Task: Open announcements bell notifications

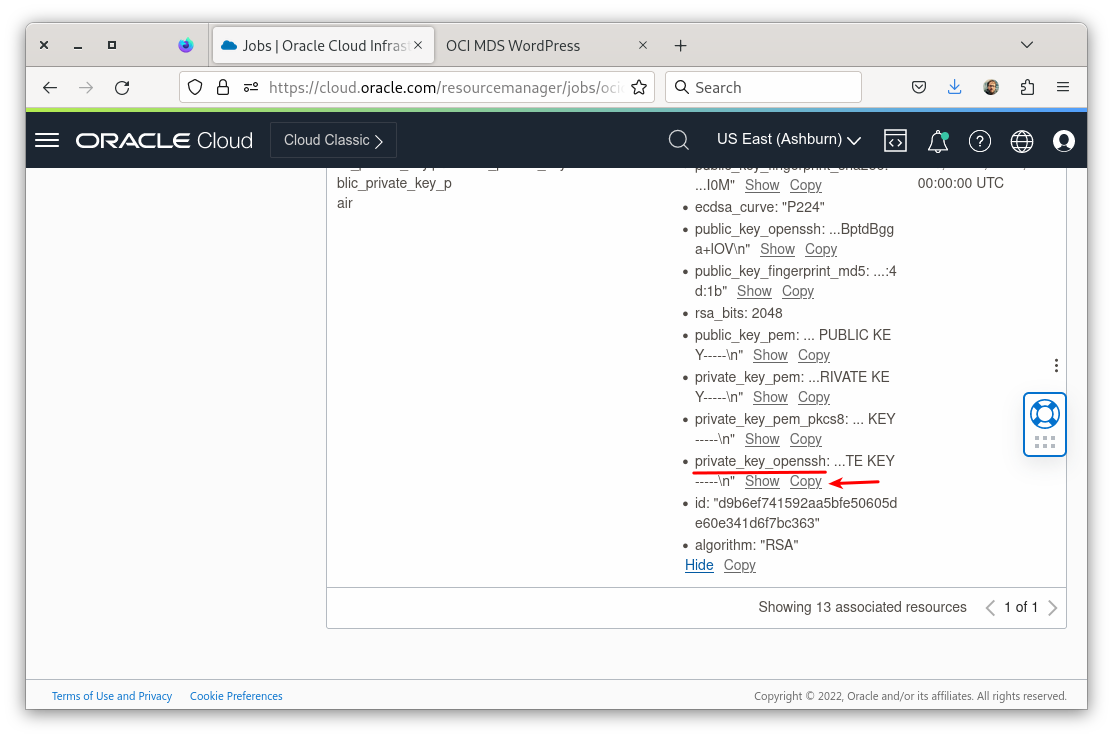Action: [938, 141]
